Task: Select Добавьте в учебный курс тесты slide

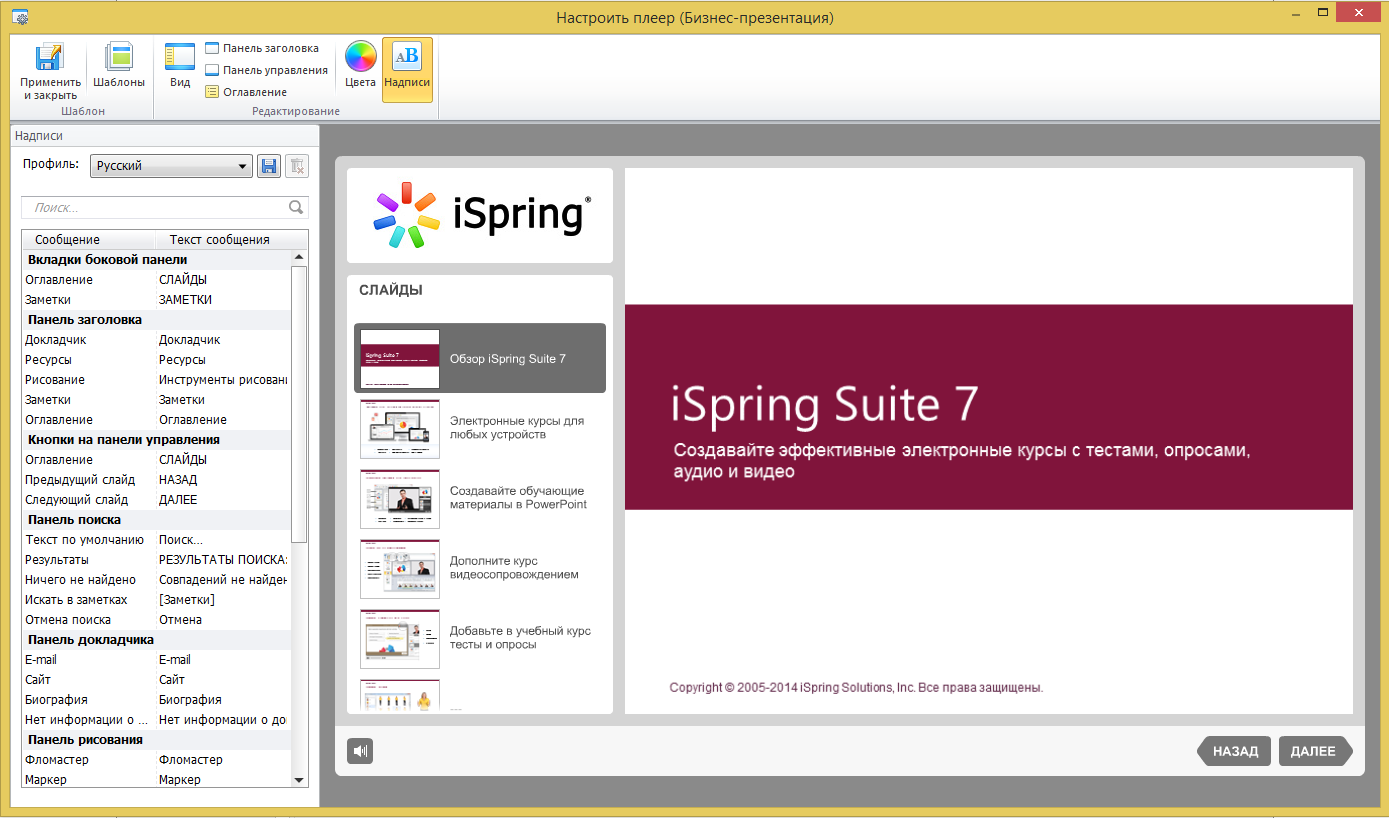Action: (480, 638)
